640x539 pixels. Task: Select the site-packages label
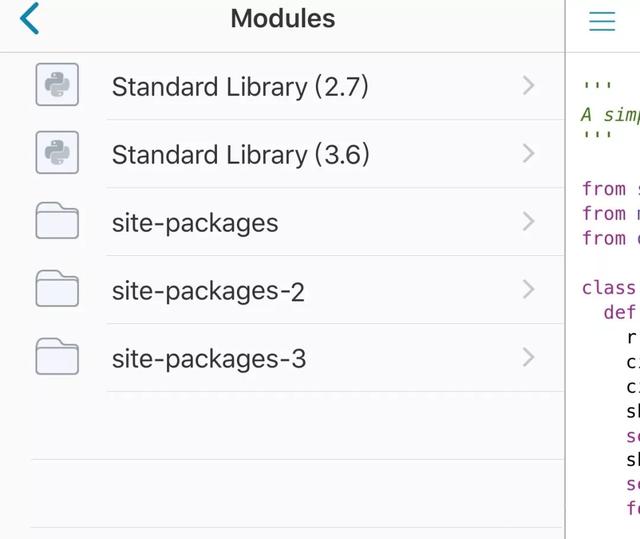tap(195, 224)
